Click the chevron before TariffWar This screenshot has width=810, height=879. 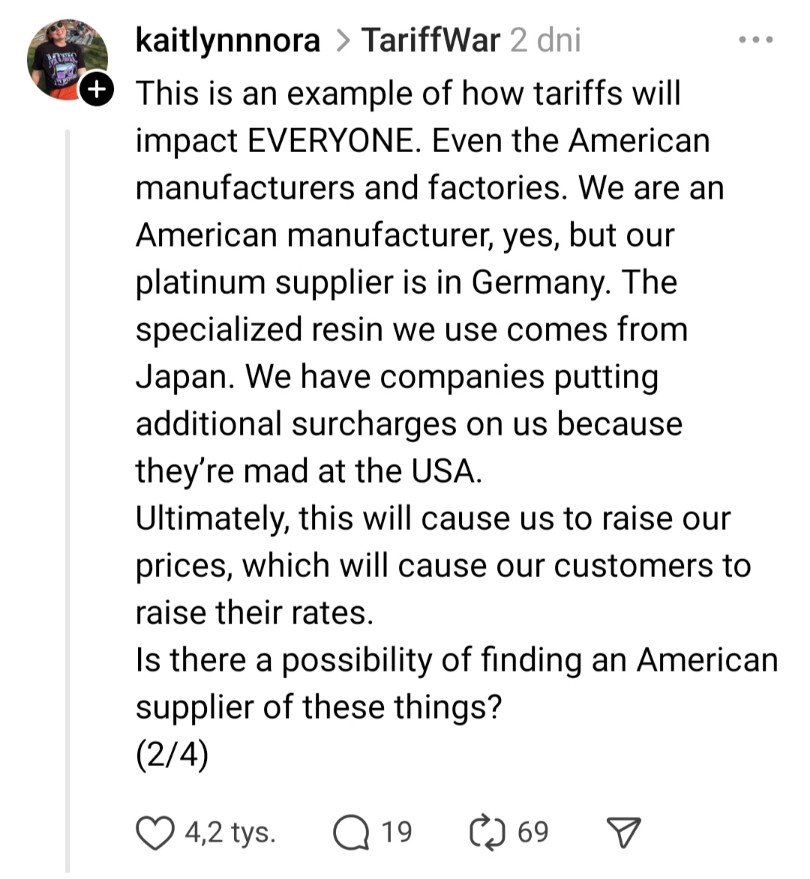(341, 42)
